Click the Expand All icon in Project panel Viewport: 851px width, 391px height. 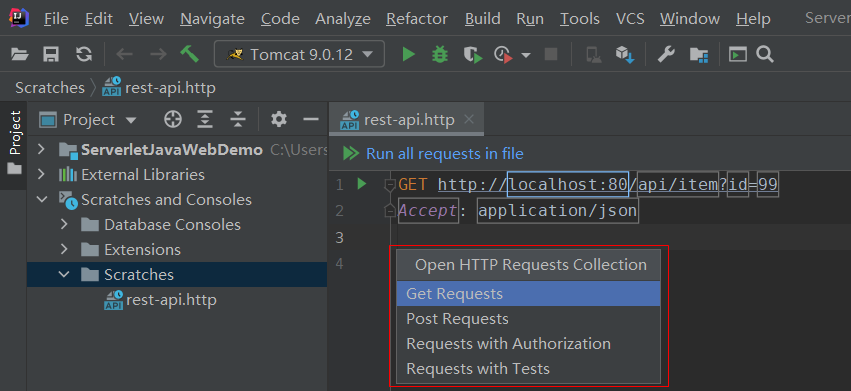pyautogui.click(x=205, y=119)
